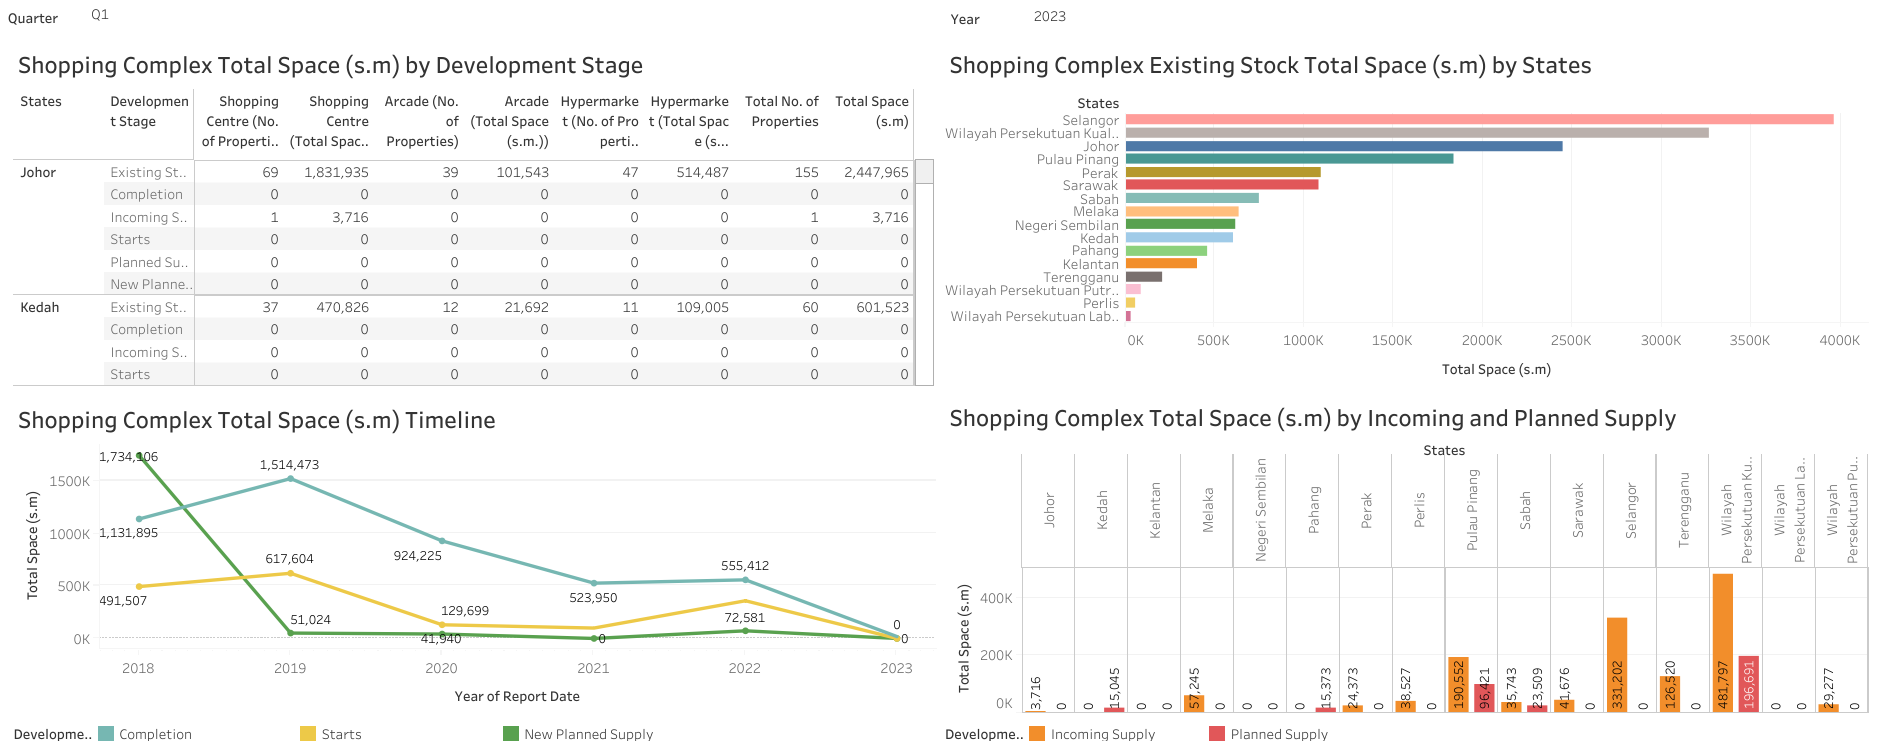1881x754 pixels.
Task: Select the Kelantan orange bar in states chart
Action: (1161, 264)
